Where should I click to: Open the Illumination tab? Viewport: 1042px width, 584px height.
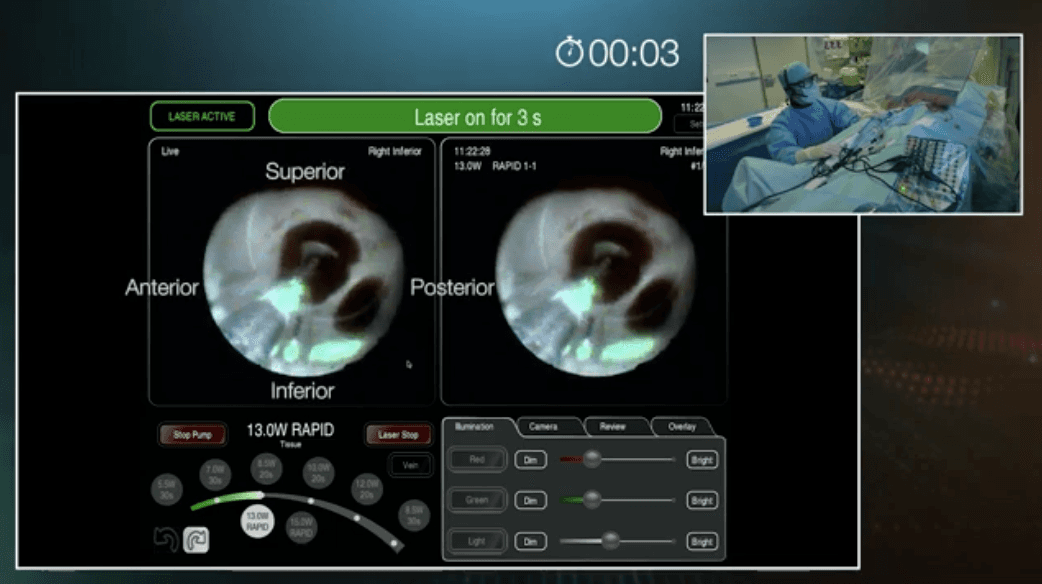pos(475,427)
